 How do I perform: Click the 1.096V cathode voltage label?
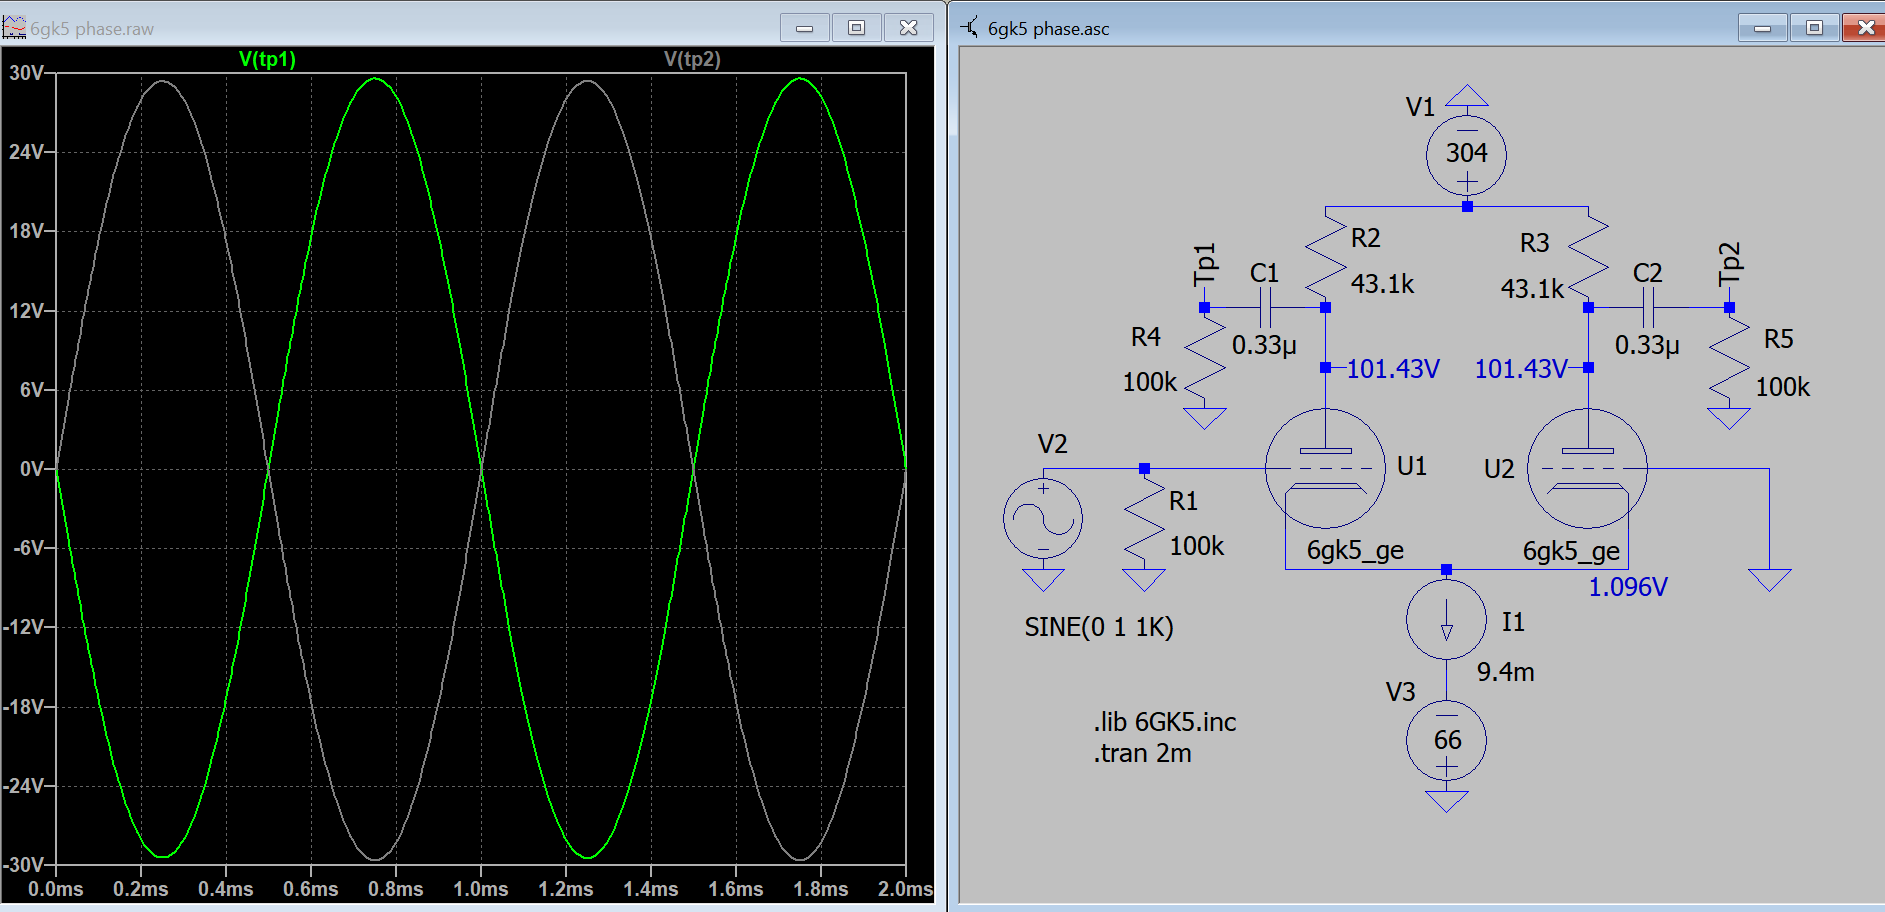coord(1628,587)
